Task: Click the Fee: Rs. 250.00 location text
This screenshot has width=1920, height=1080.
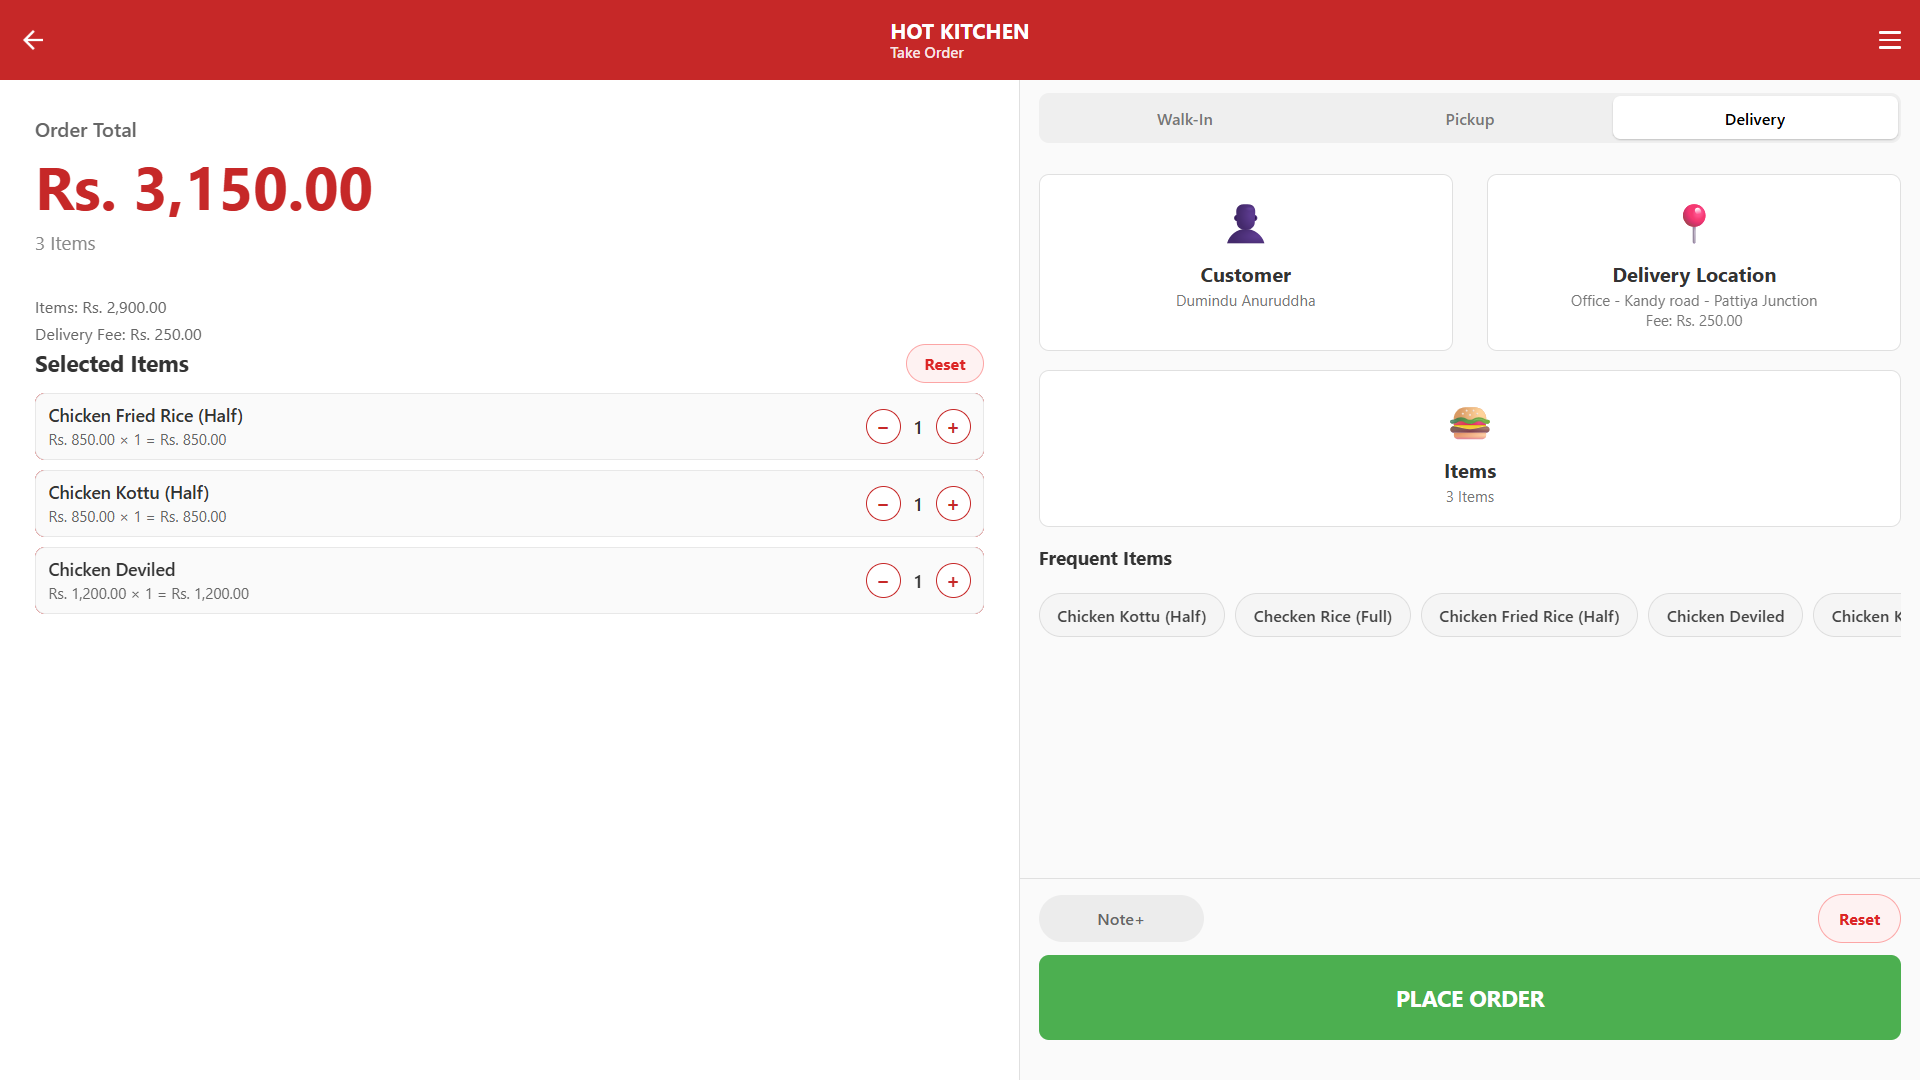Action: 1693,321
